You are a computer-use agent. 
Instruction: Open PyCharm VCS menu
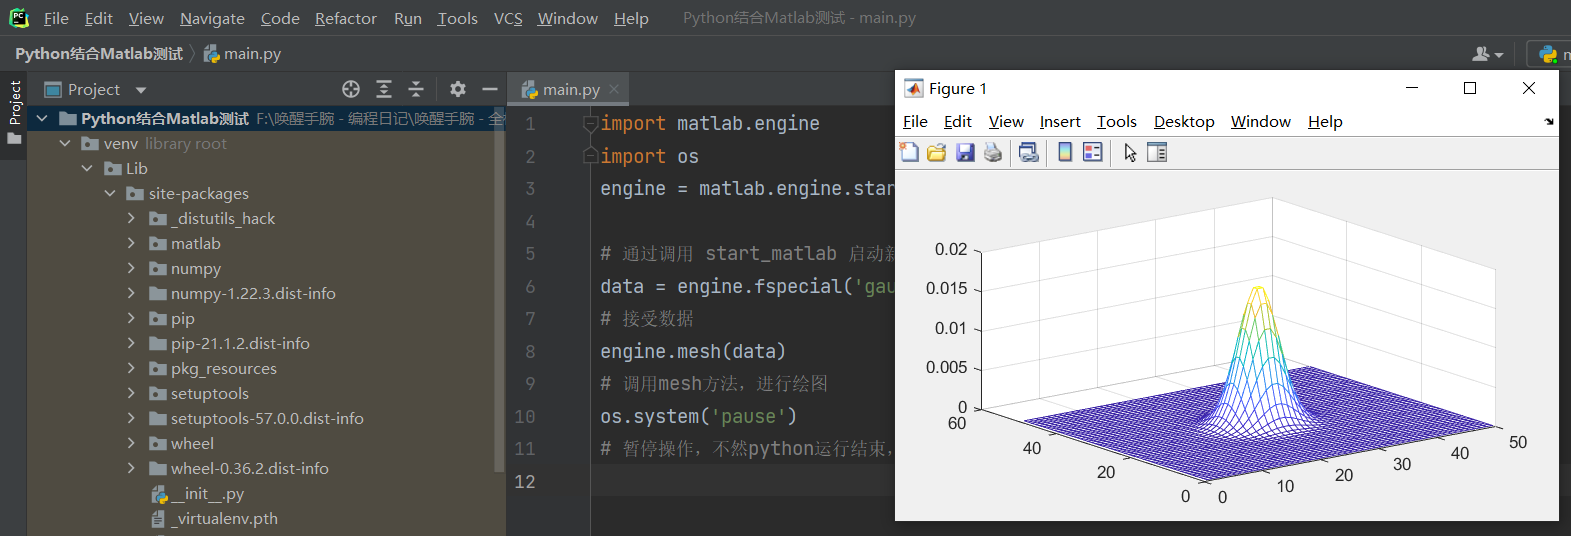click(x=508, y=18)
